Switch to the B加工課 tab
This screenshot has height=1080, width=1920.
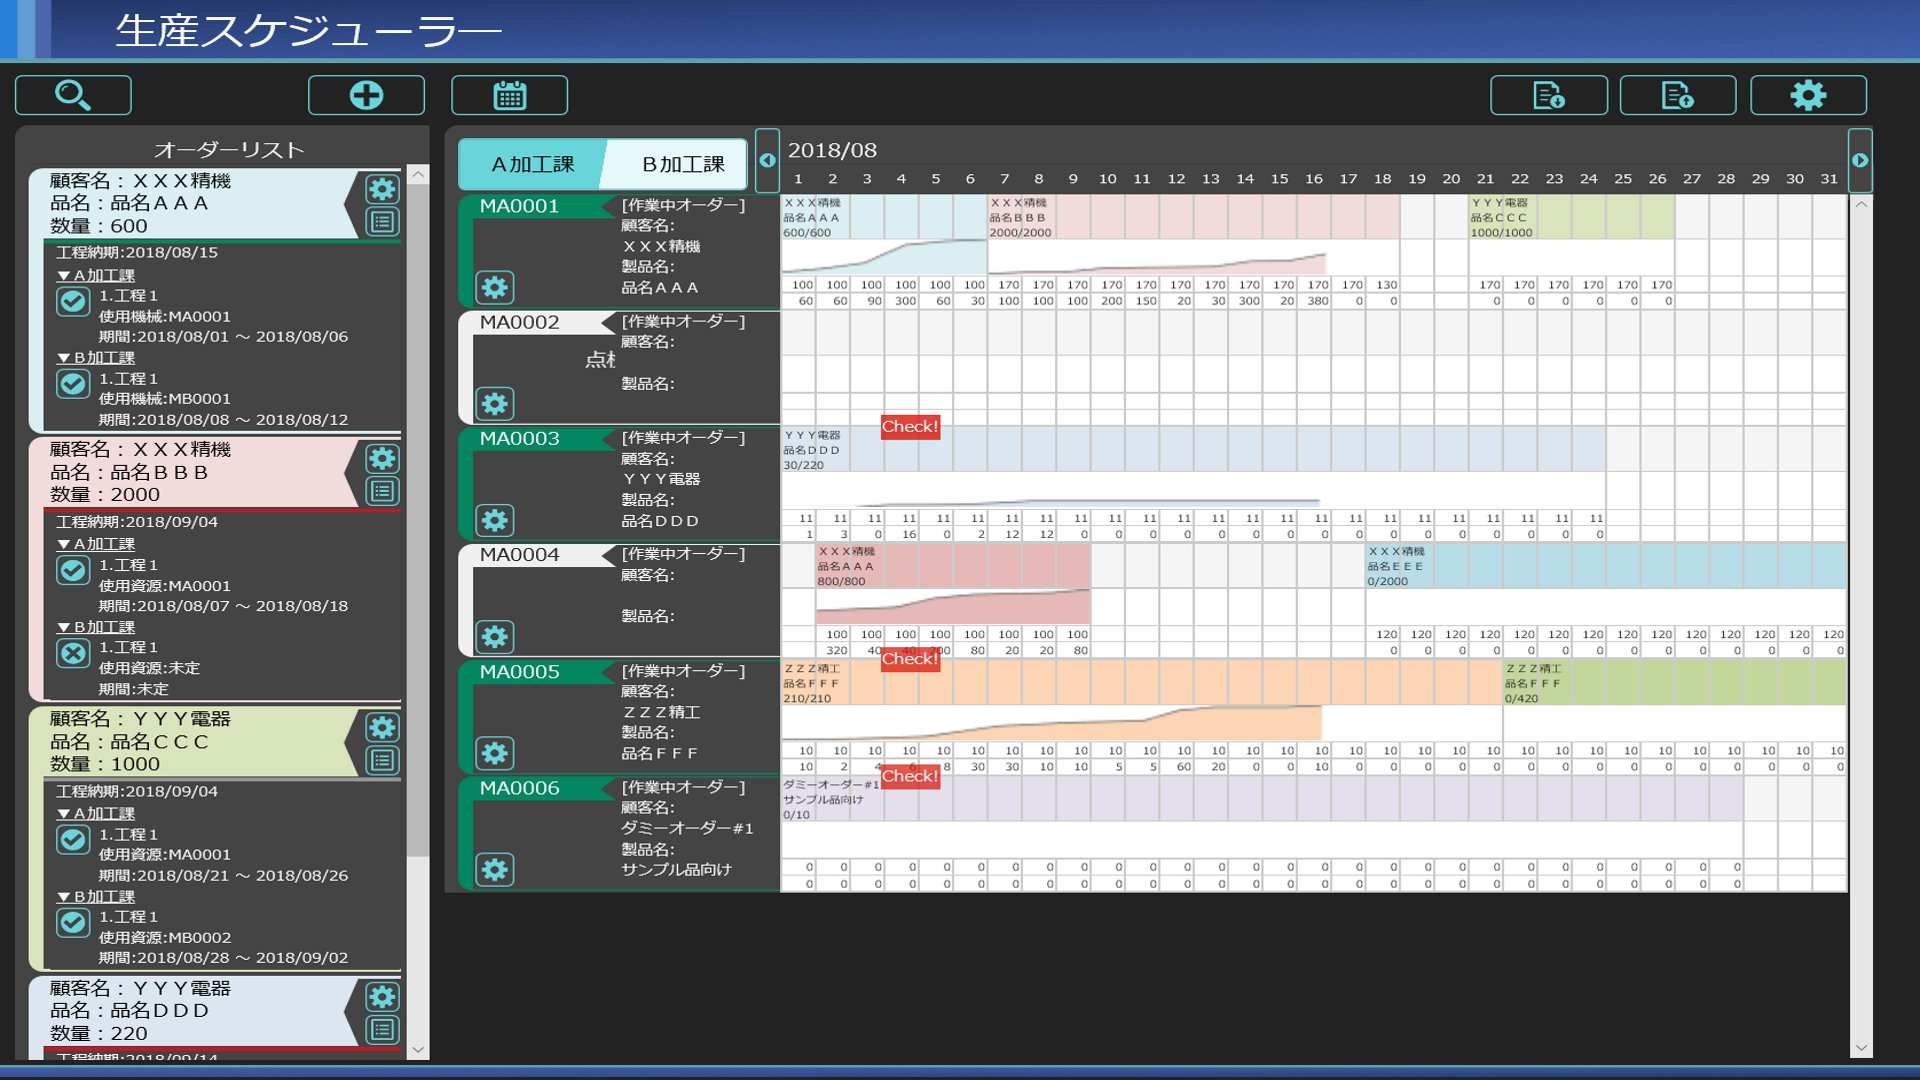[x=682, y=164]
